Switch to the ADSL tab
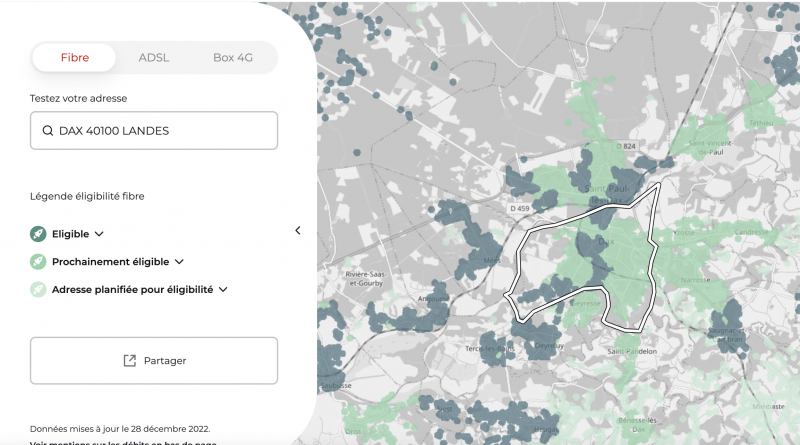 [x=154, y=57]
